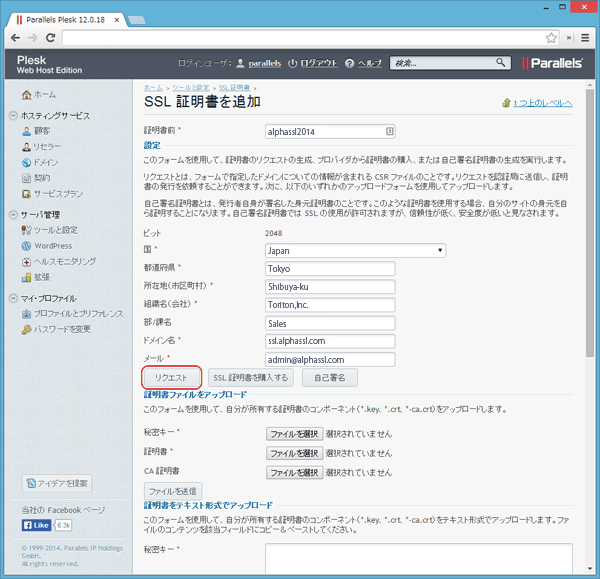The image size is (600, 579).
Task: Click the user icon next to parallels
Action: tap(240, 63)
